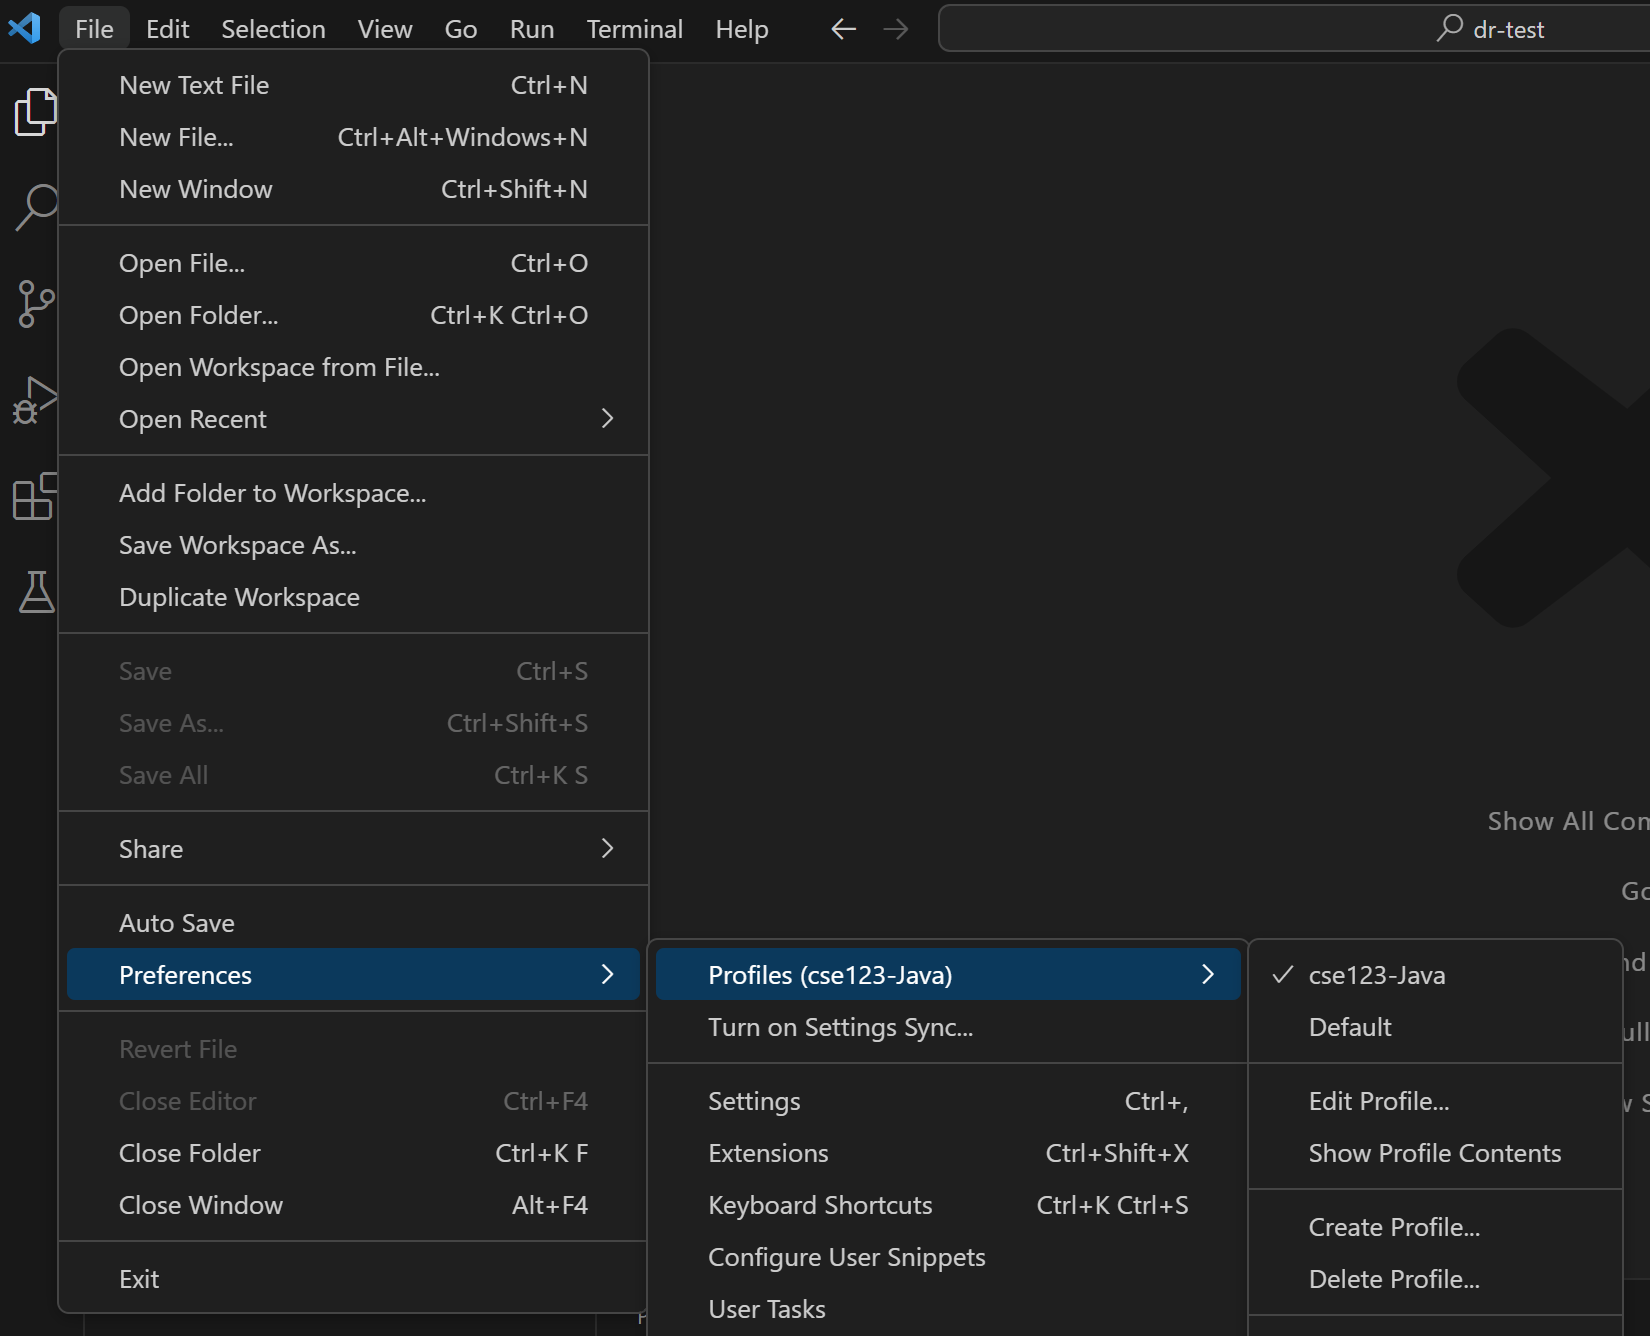Click the dr-test search bar at the top
This screenshot has width=1650, height=1336.
(x=1290, y=29)
